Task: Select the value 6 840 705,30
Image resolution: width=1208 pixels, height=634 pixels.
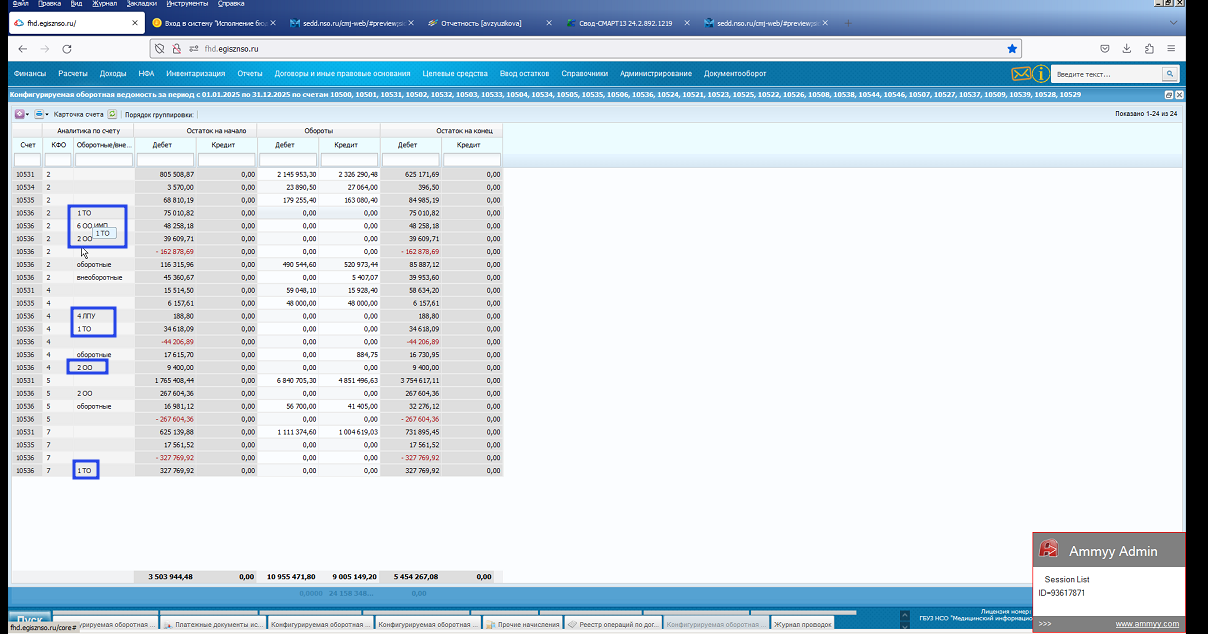Action: coord(296,381)
